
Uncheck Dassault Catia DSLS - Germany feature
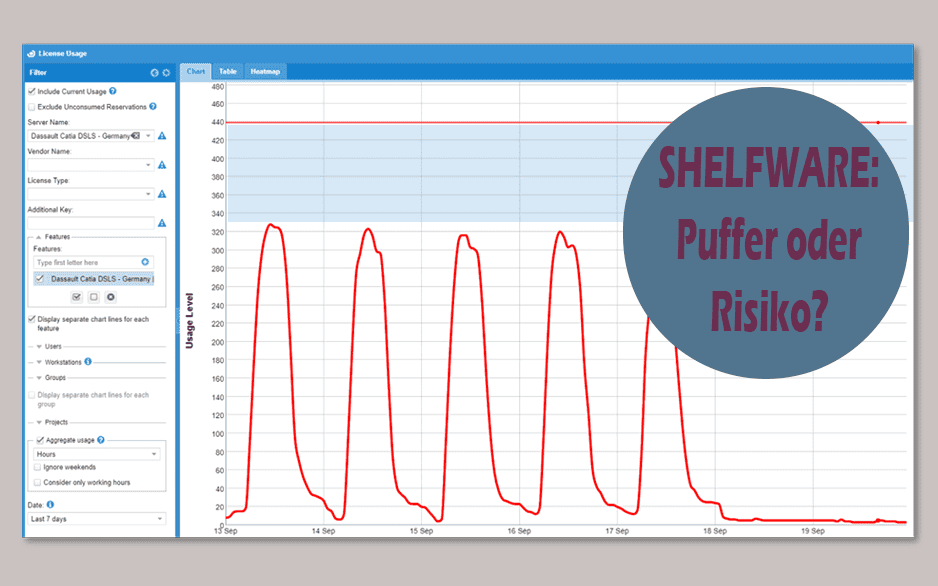click(x=40, y=279)
